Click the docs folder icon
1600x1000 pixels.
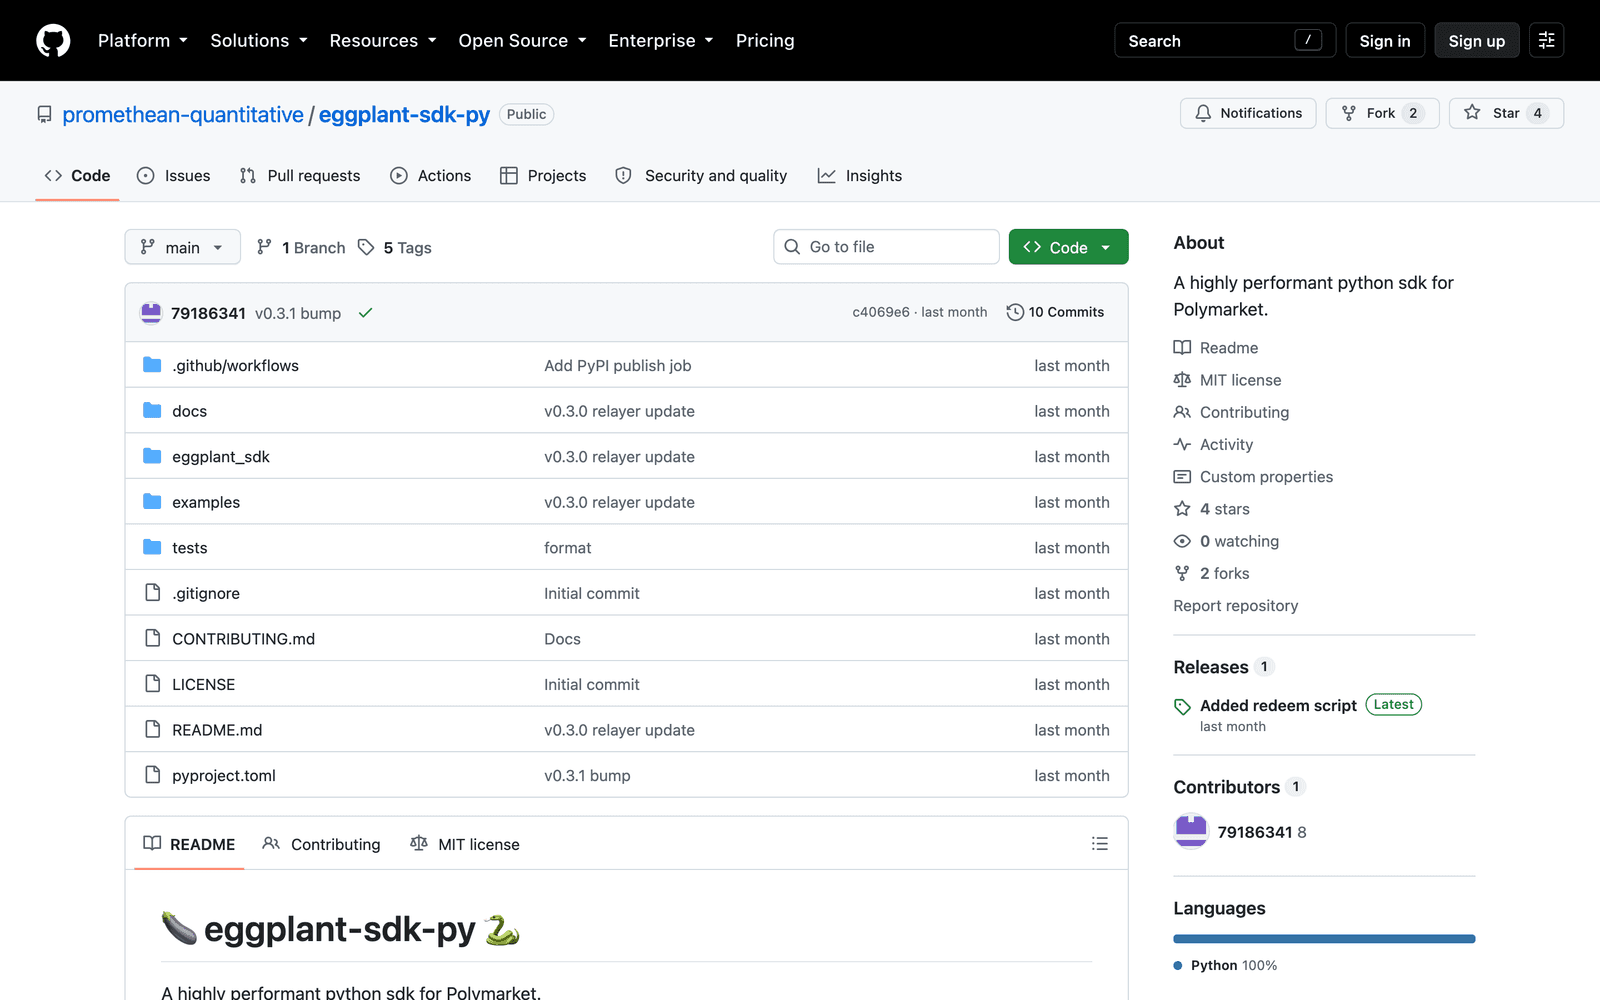coord(152,411)
